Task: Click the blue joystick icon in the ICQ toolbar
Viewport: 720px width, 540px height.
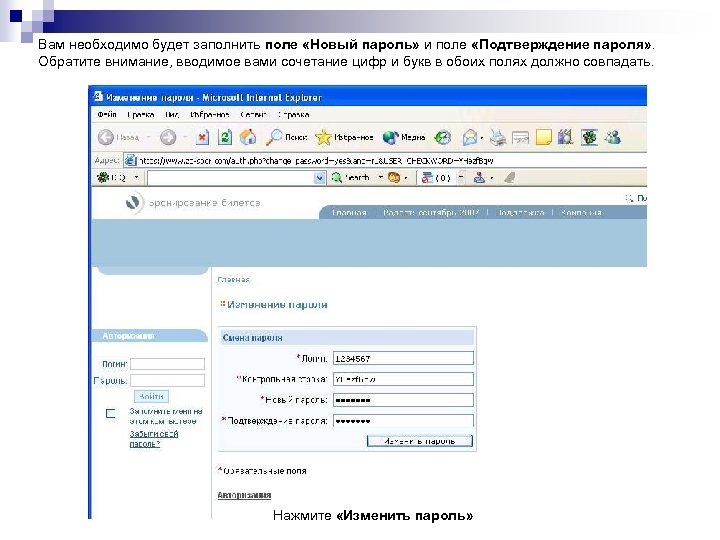Action: pos(480,178)
